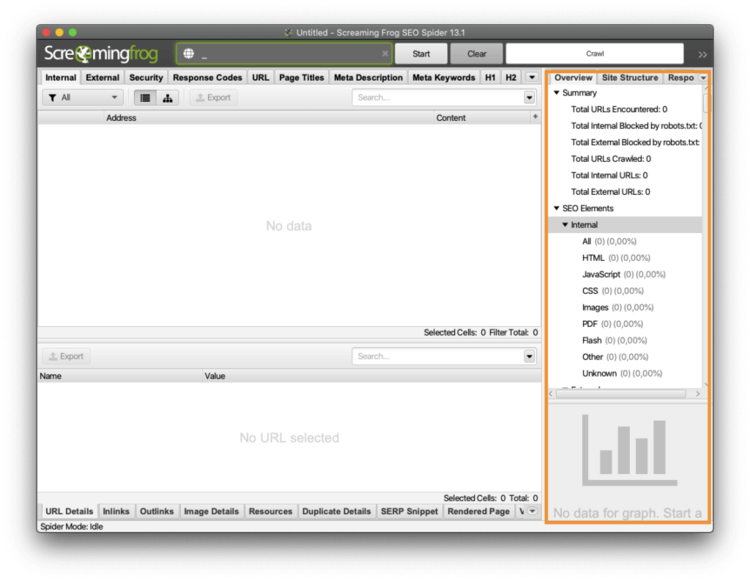Click the plus icon to add columns
The height and width of the screenshot is (581, 750).
point(535,117)
